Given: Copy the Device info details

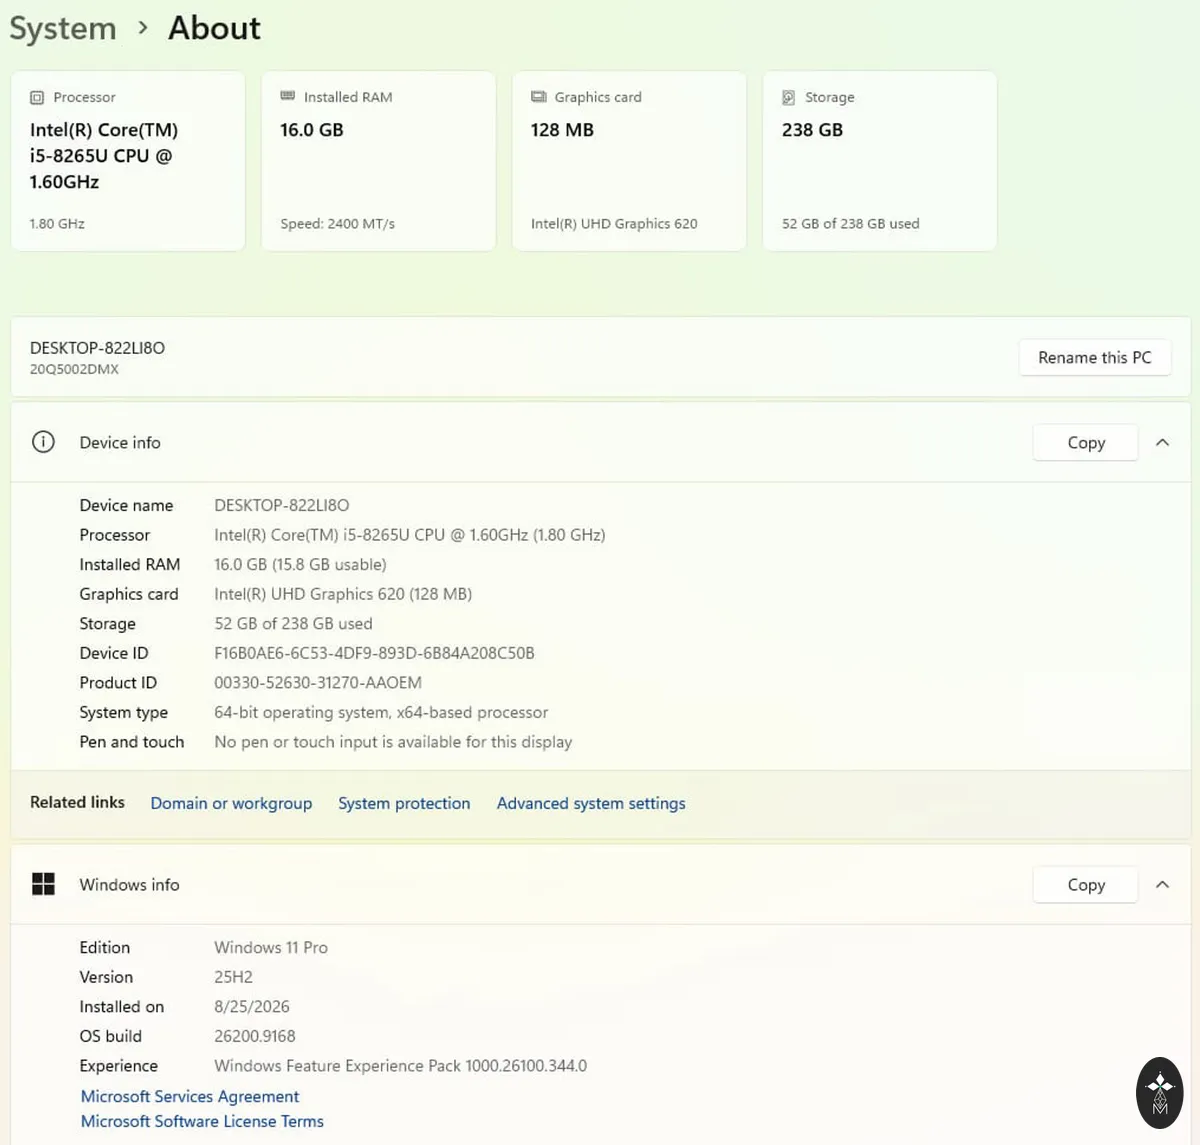Looking at the screenshot, I should click(1085, 442).
